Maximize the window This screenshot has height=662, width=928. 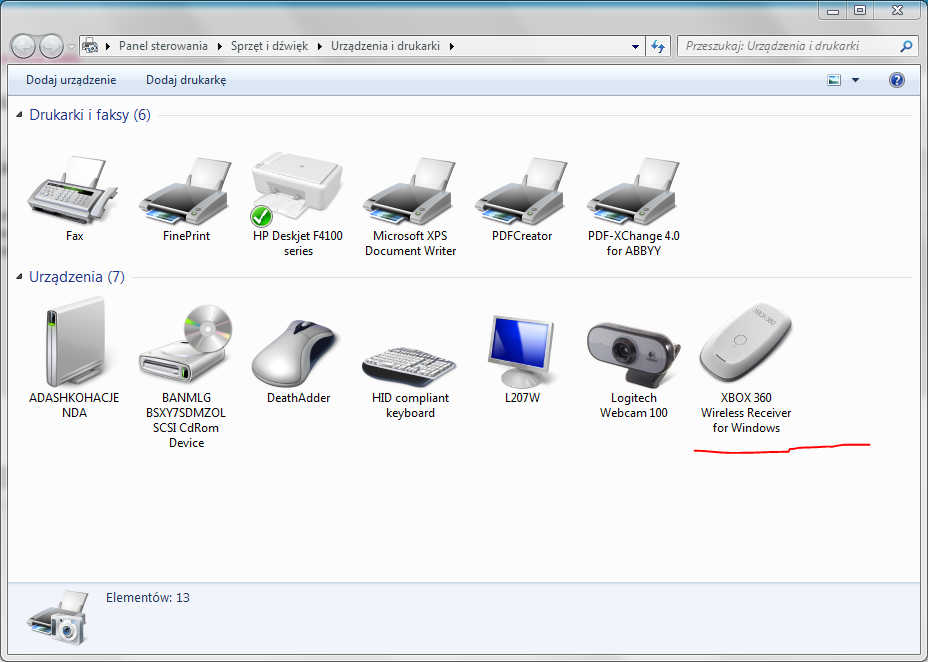(860, 11)
